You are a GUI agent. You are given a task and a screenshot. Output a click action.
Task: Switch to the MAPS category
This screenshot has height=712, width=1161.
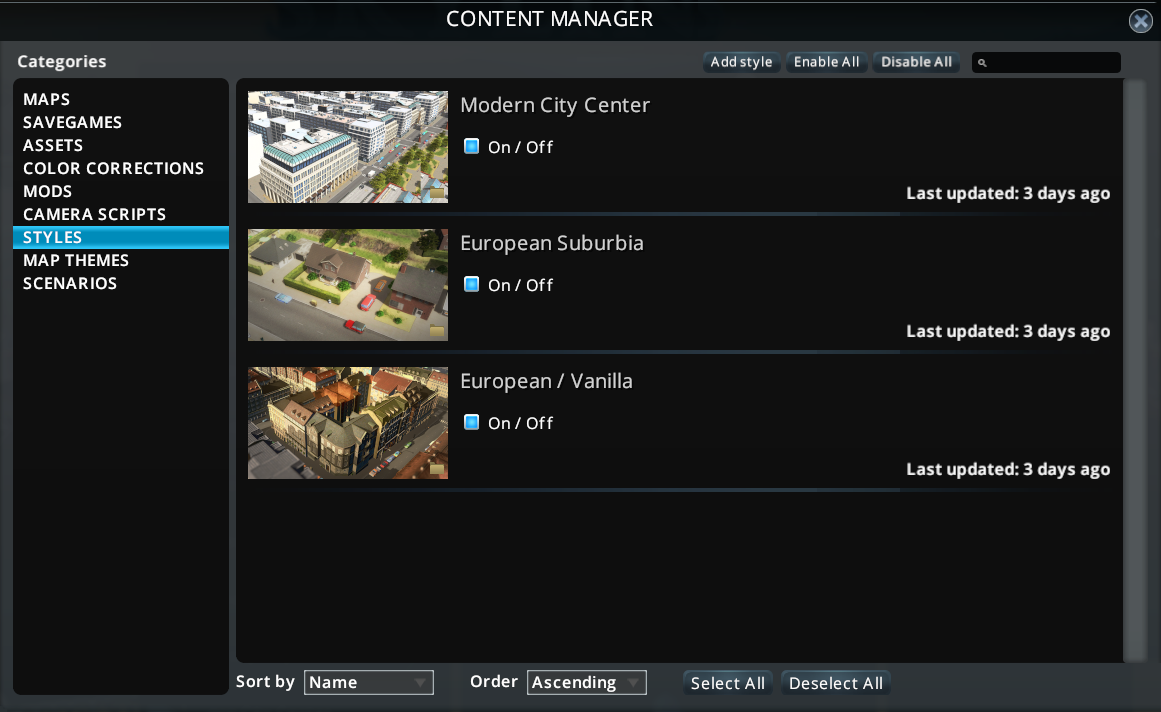(46, 99)
